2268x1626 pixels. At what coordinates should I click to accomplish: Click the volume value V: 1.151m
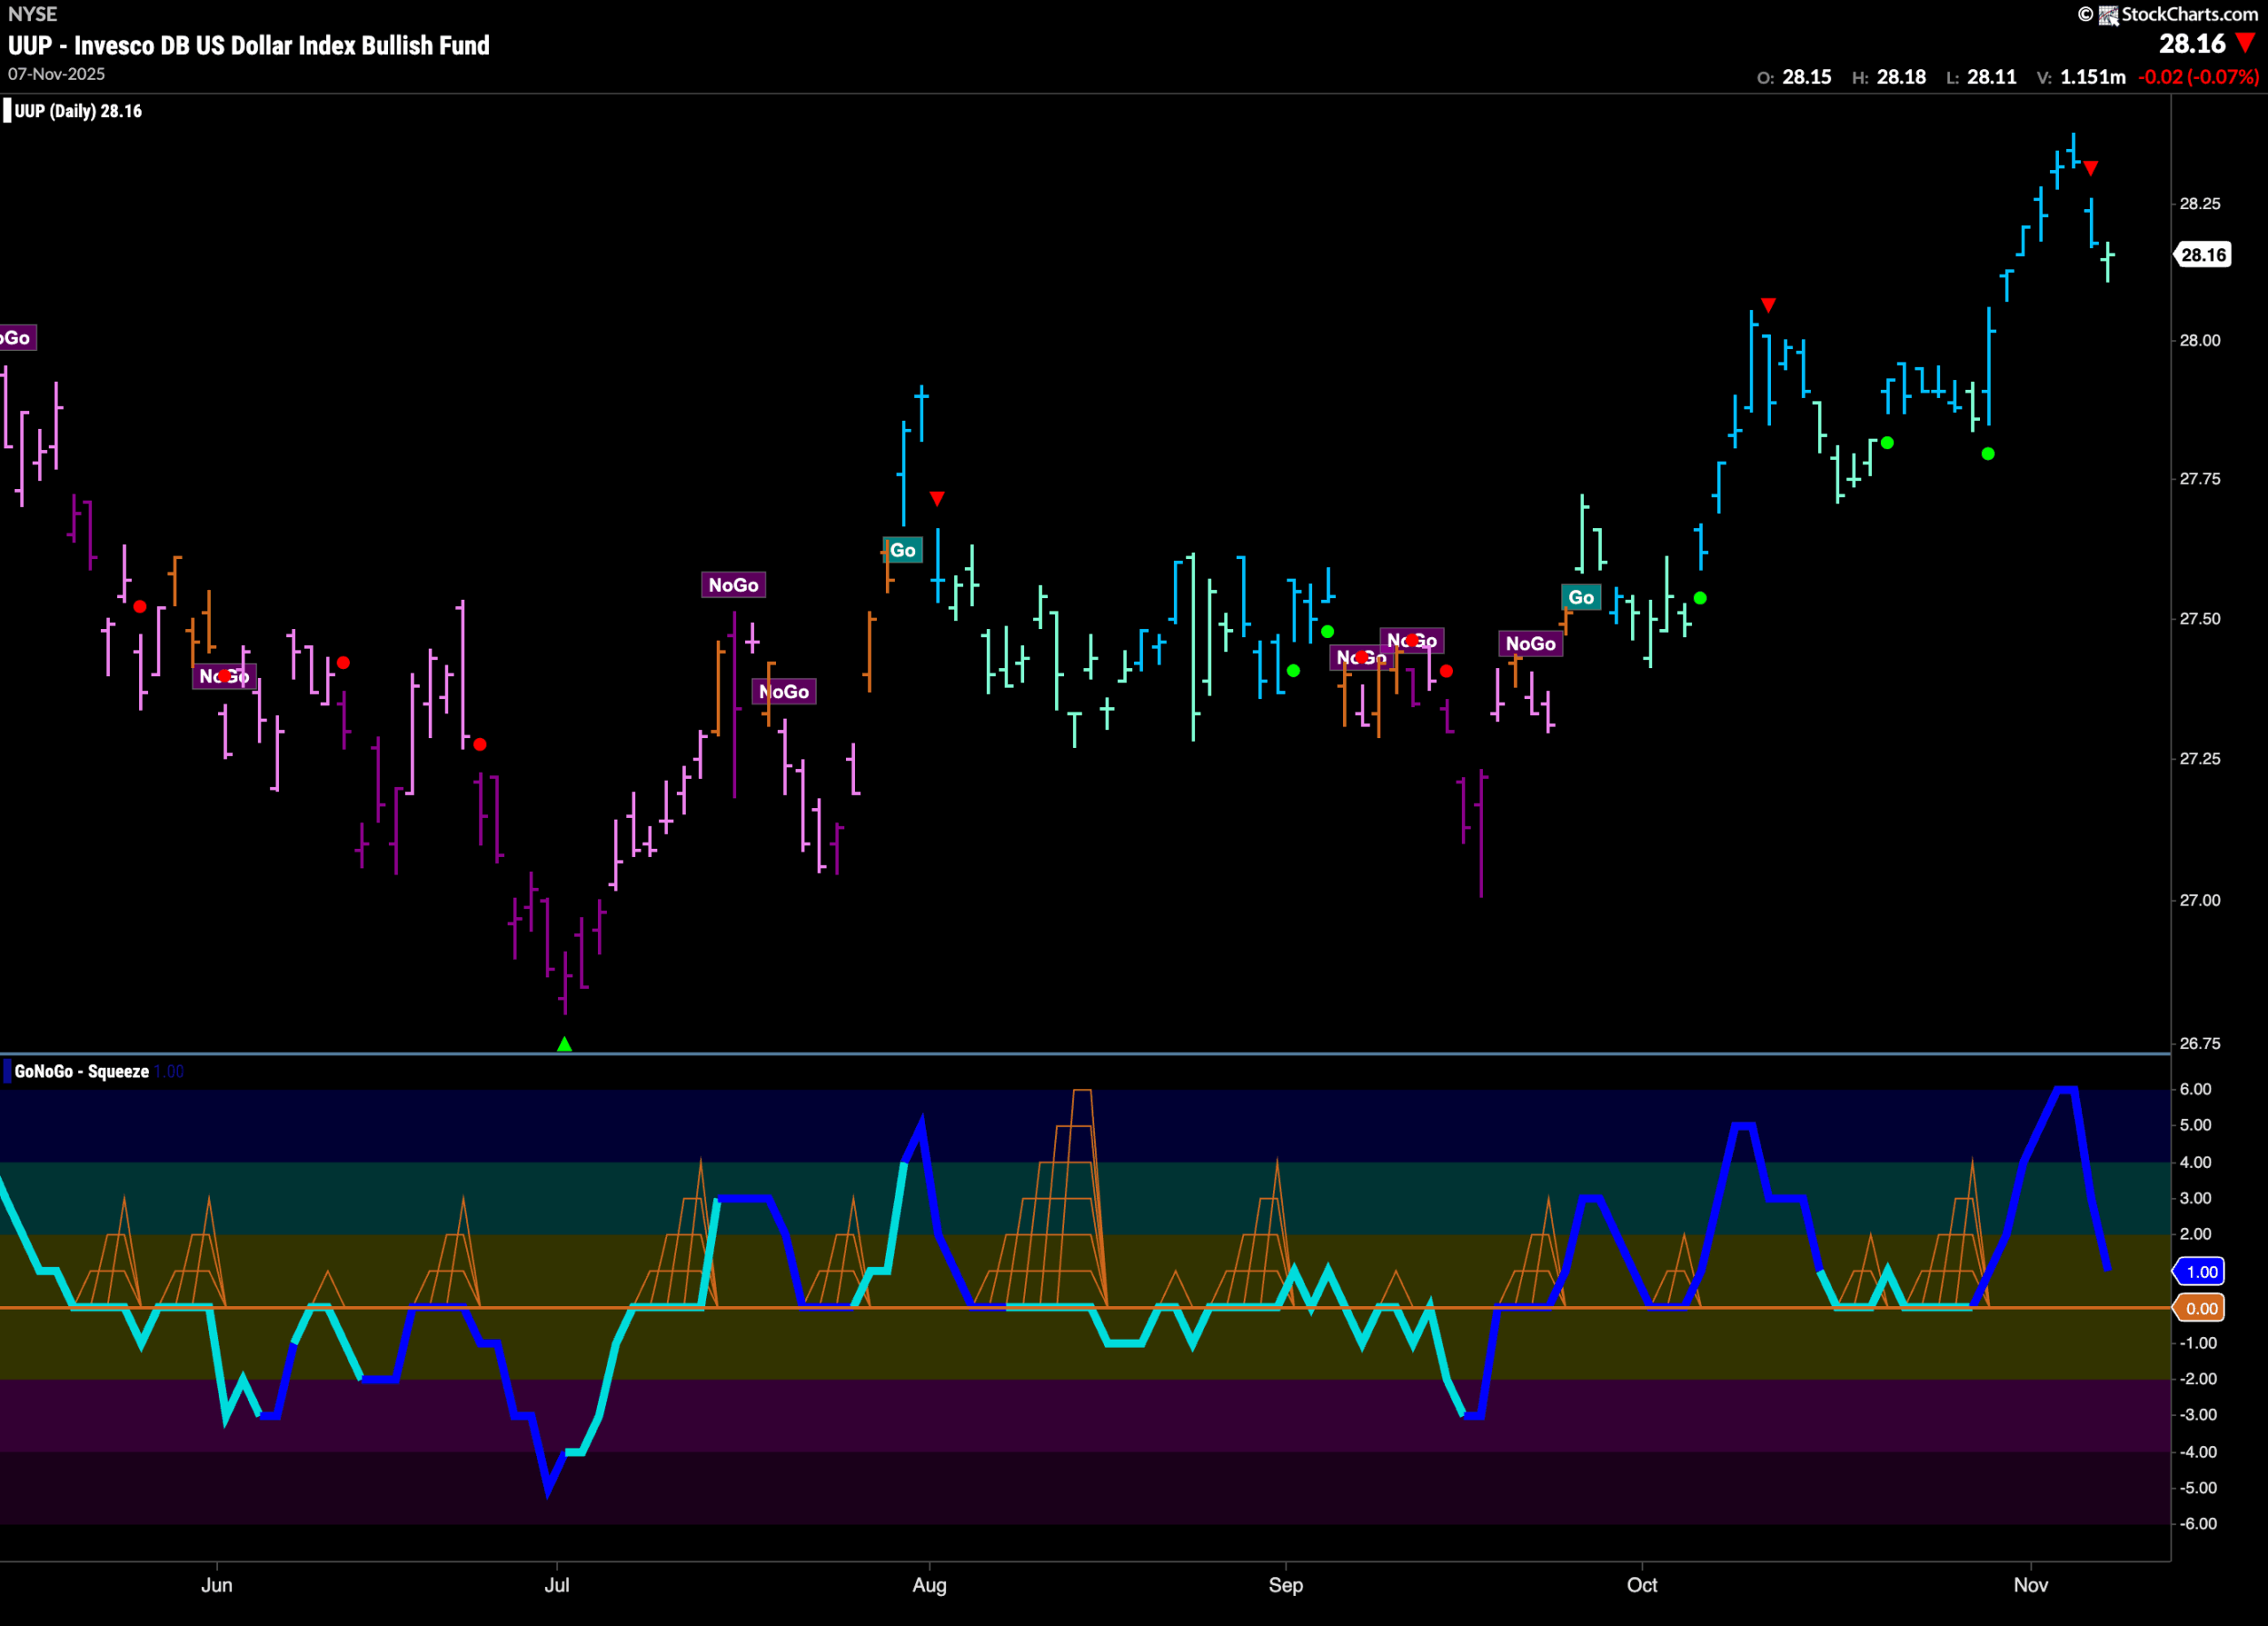coord(2081,77)
